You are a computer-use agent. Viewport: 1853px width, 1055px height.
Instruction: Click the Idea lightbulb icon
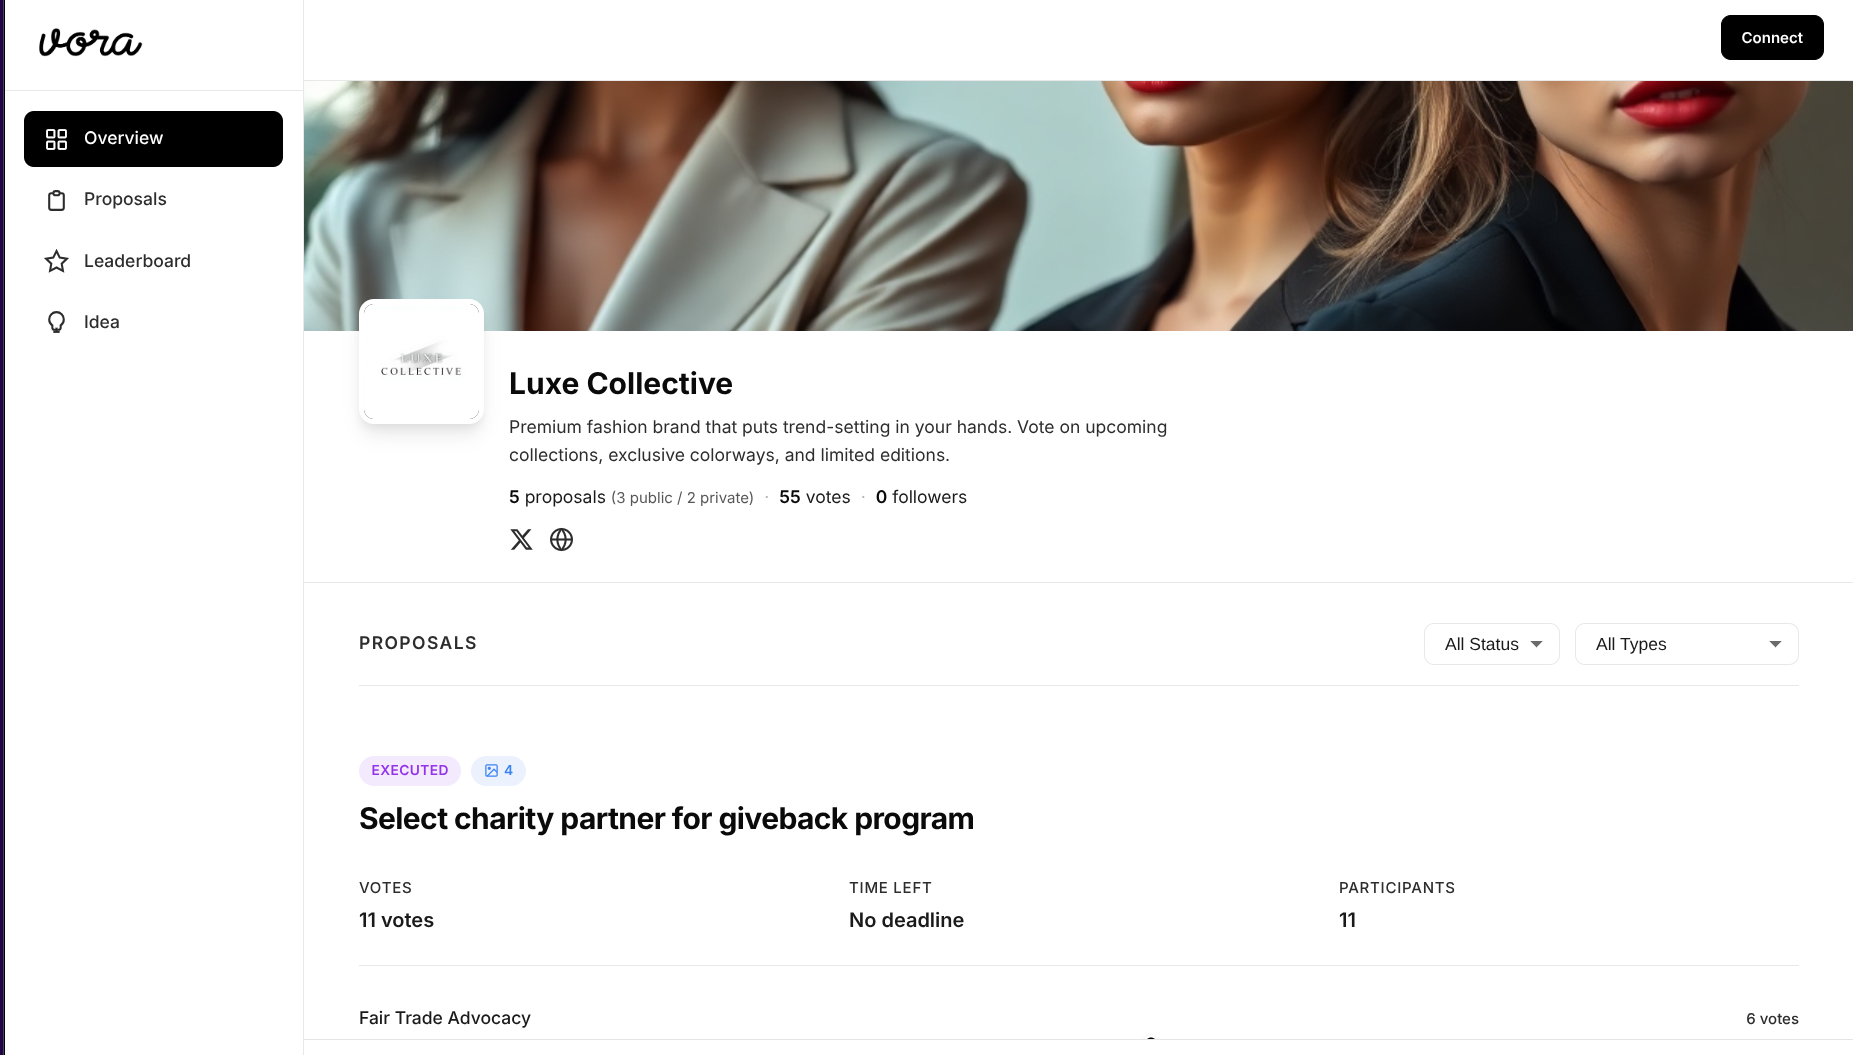[57, 322]
